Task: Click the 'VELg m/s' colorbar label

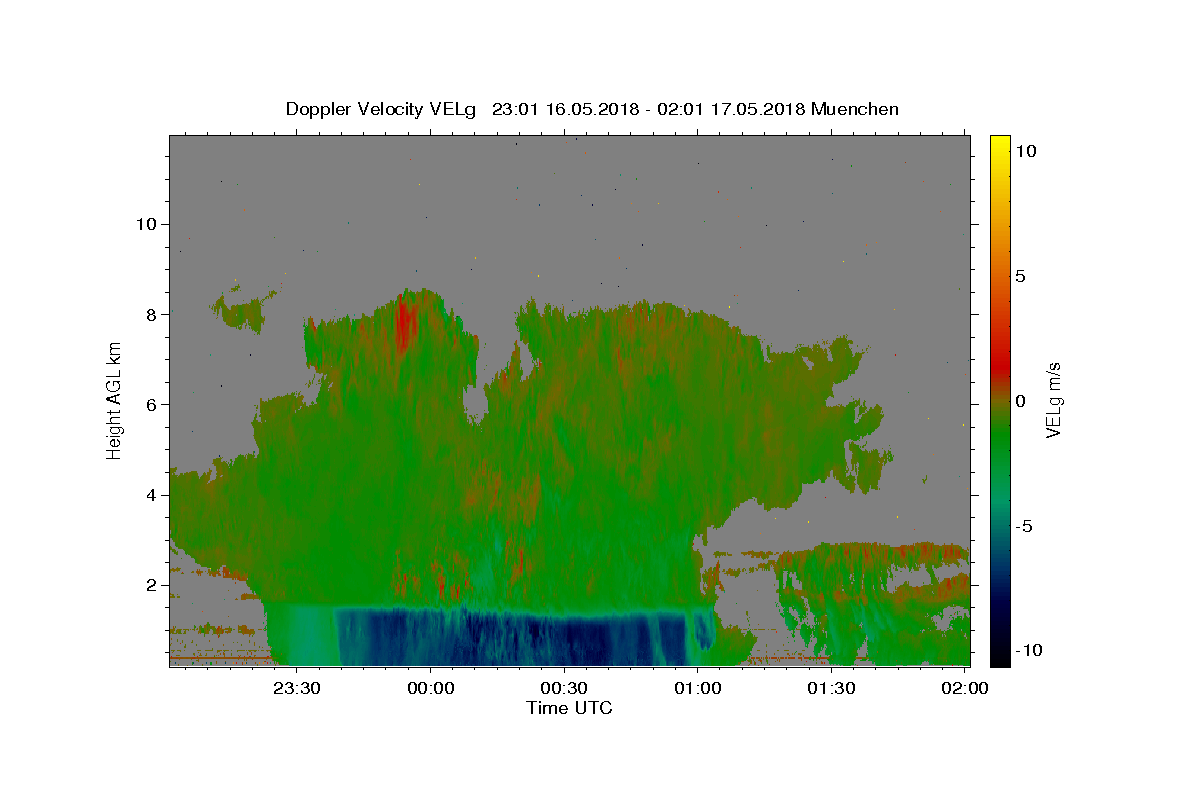Action: 1053,401
